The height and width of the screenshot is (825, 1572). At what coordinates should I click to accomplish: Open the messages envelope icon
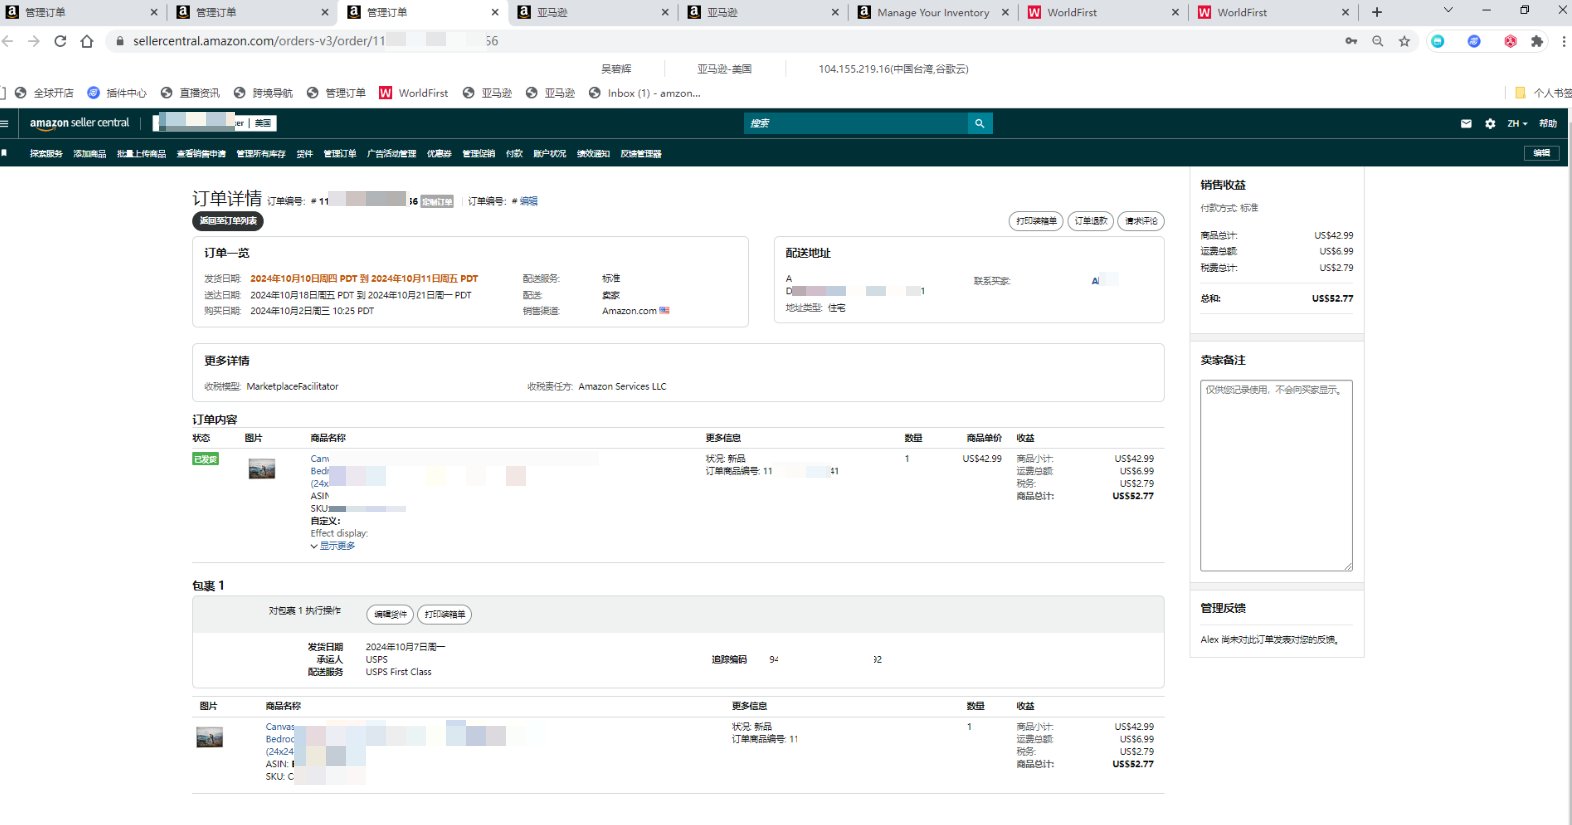pyautogui.click(x=1466, y=124)
